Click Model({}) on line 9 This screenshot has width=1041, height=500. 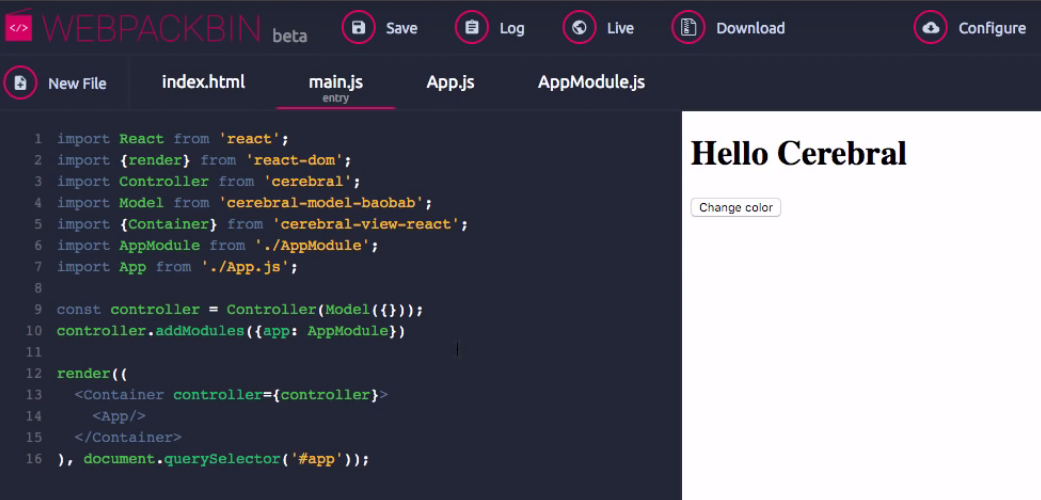coord(365,309)
